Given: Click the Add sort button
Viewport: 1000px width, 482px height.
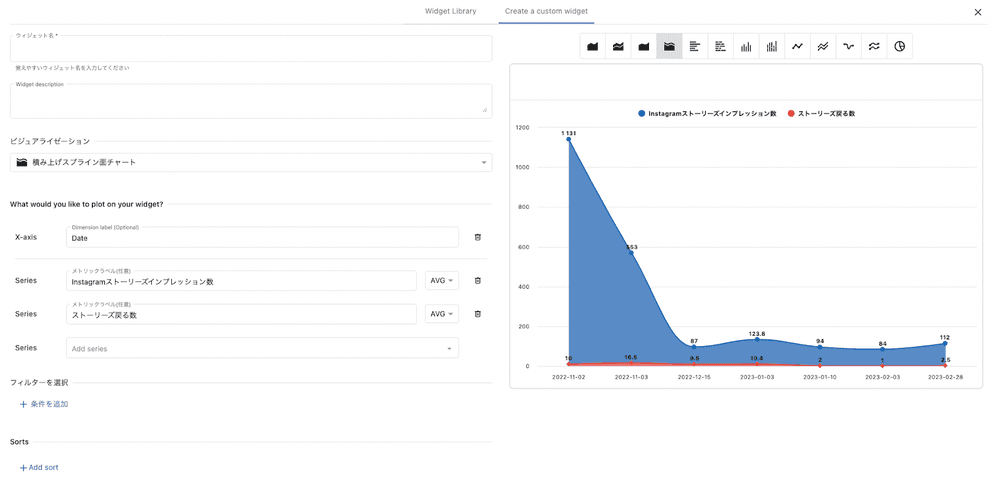Looking at the screenshot, I should (39, 467).
